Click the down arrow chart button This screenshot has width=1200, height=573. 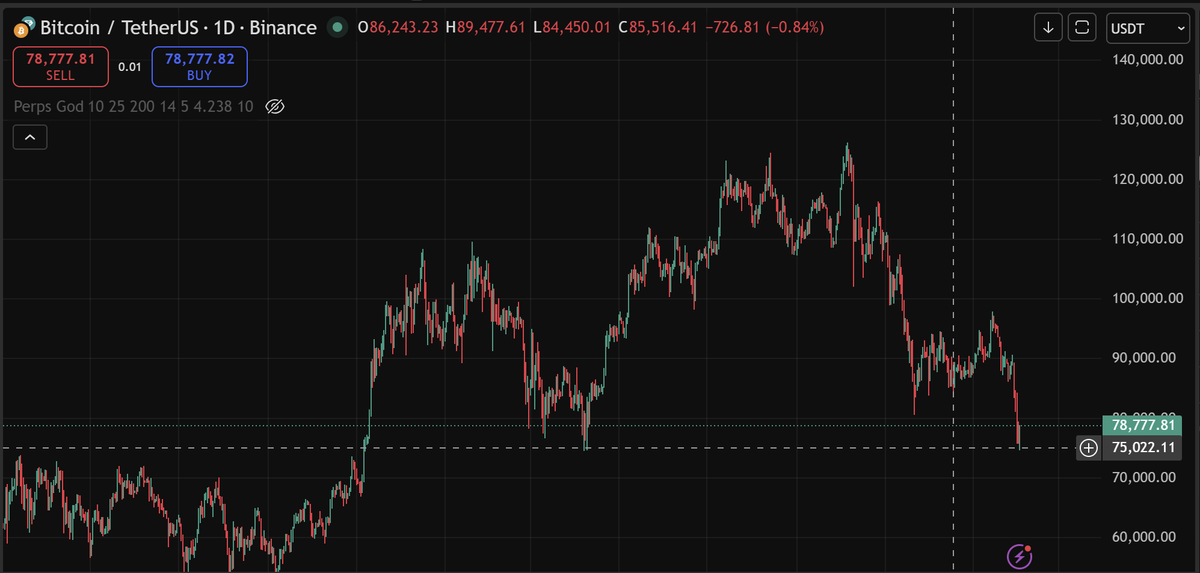coord(1048,28)
